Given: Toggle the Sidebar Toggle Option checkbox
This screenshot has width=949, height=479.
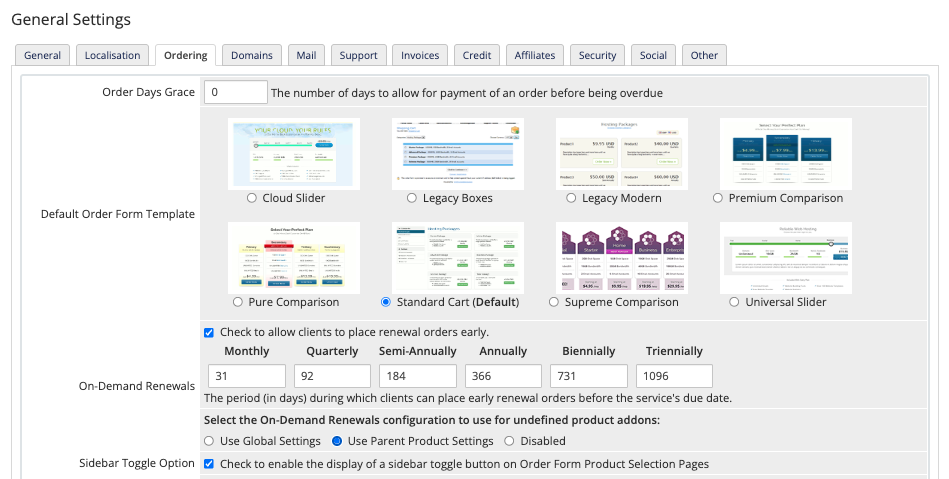Looking at the screenshot, I should (x=209, y=464).
